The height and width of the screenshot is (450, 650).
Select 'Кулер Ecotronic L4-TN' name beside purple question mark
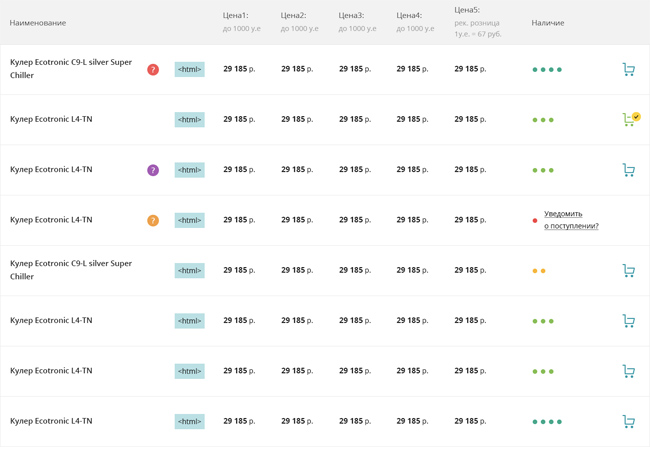(x=51, y=169)
